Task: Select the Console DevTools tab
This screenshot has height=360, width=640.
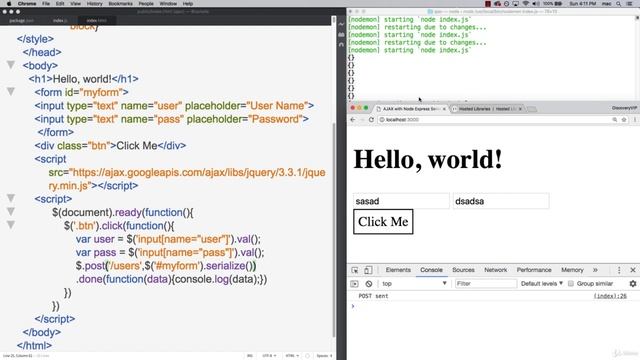Action: 431,270
